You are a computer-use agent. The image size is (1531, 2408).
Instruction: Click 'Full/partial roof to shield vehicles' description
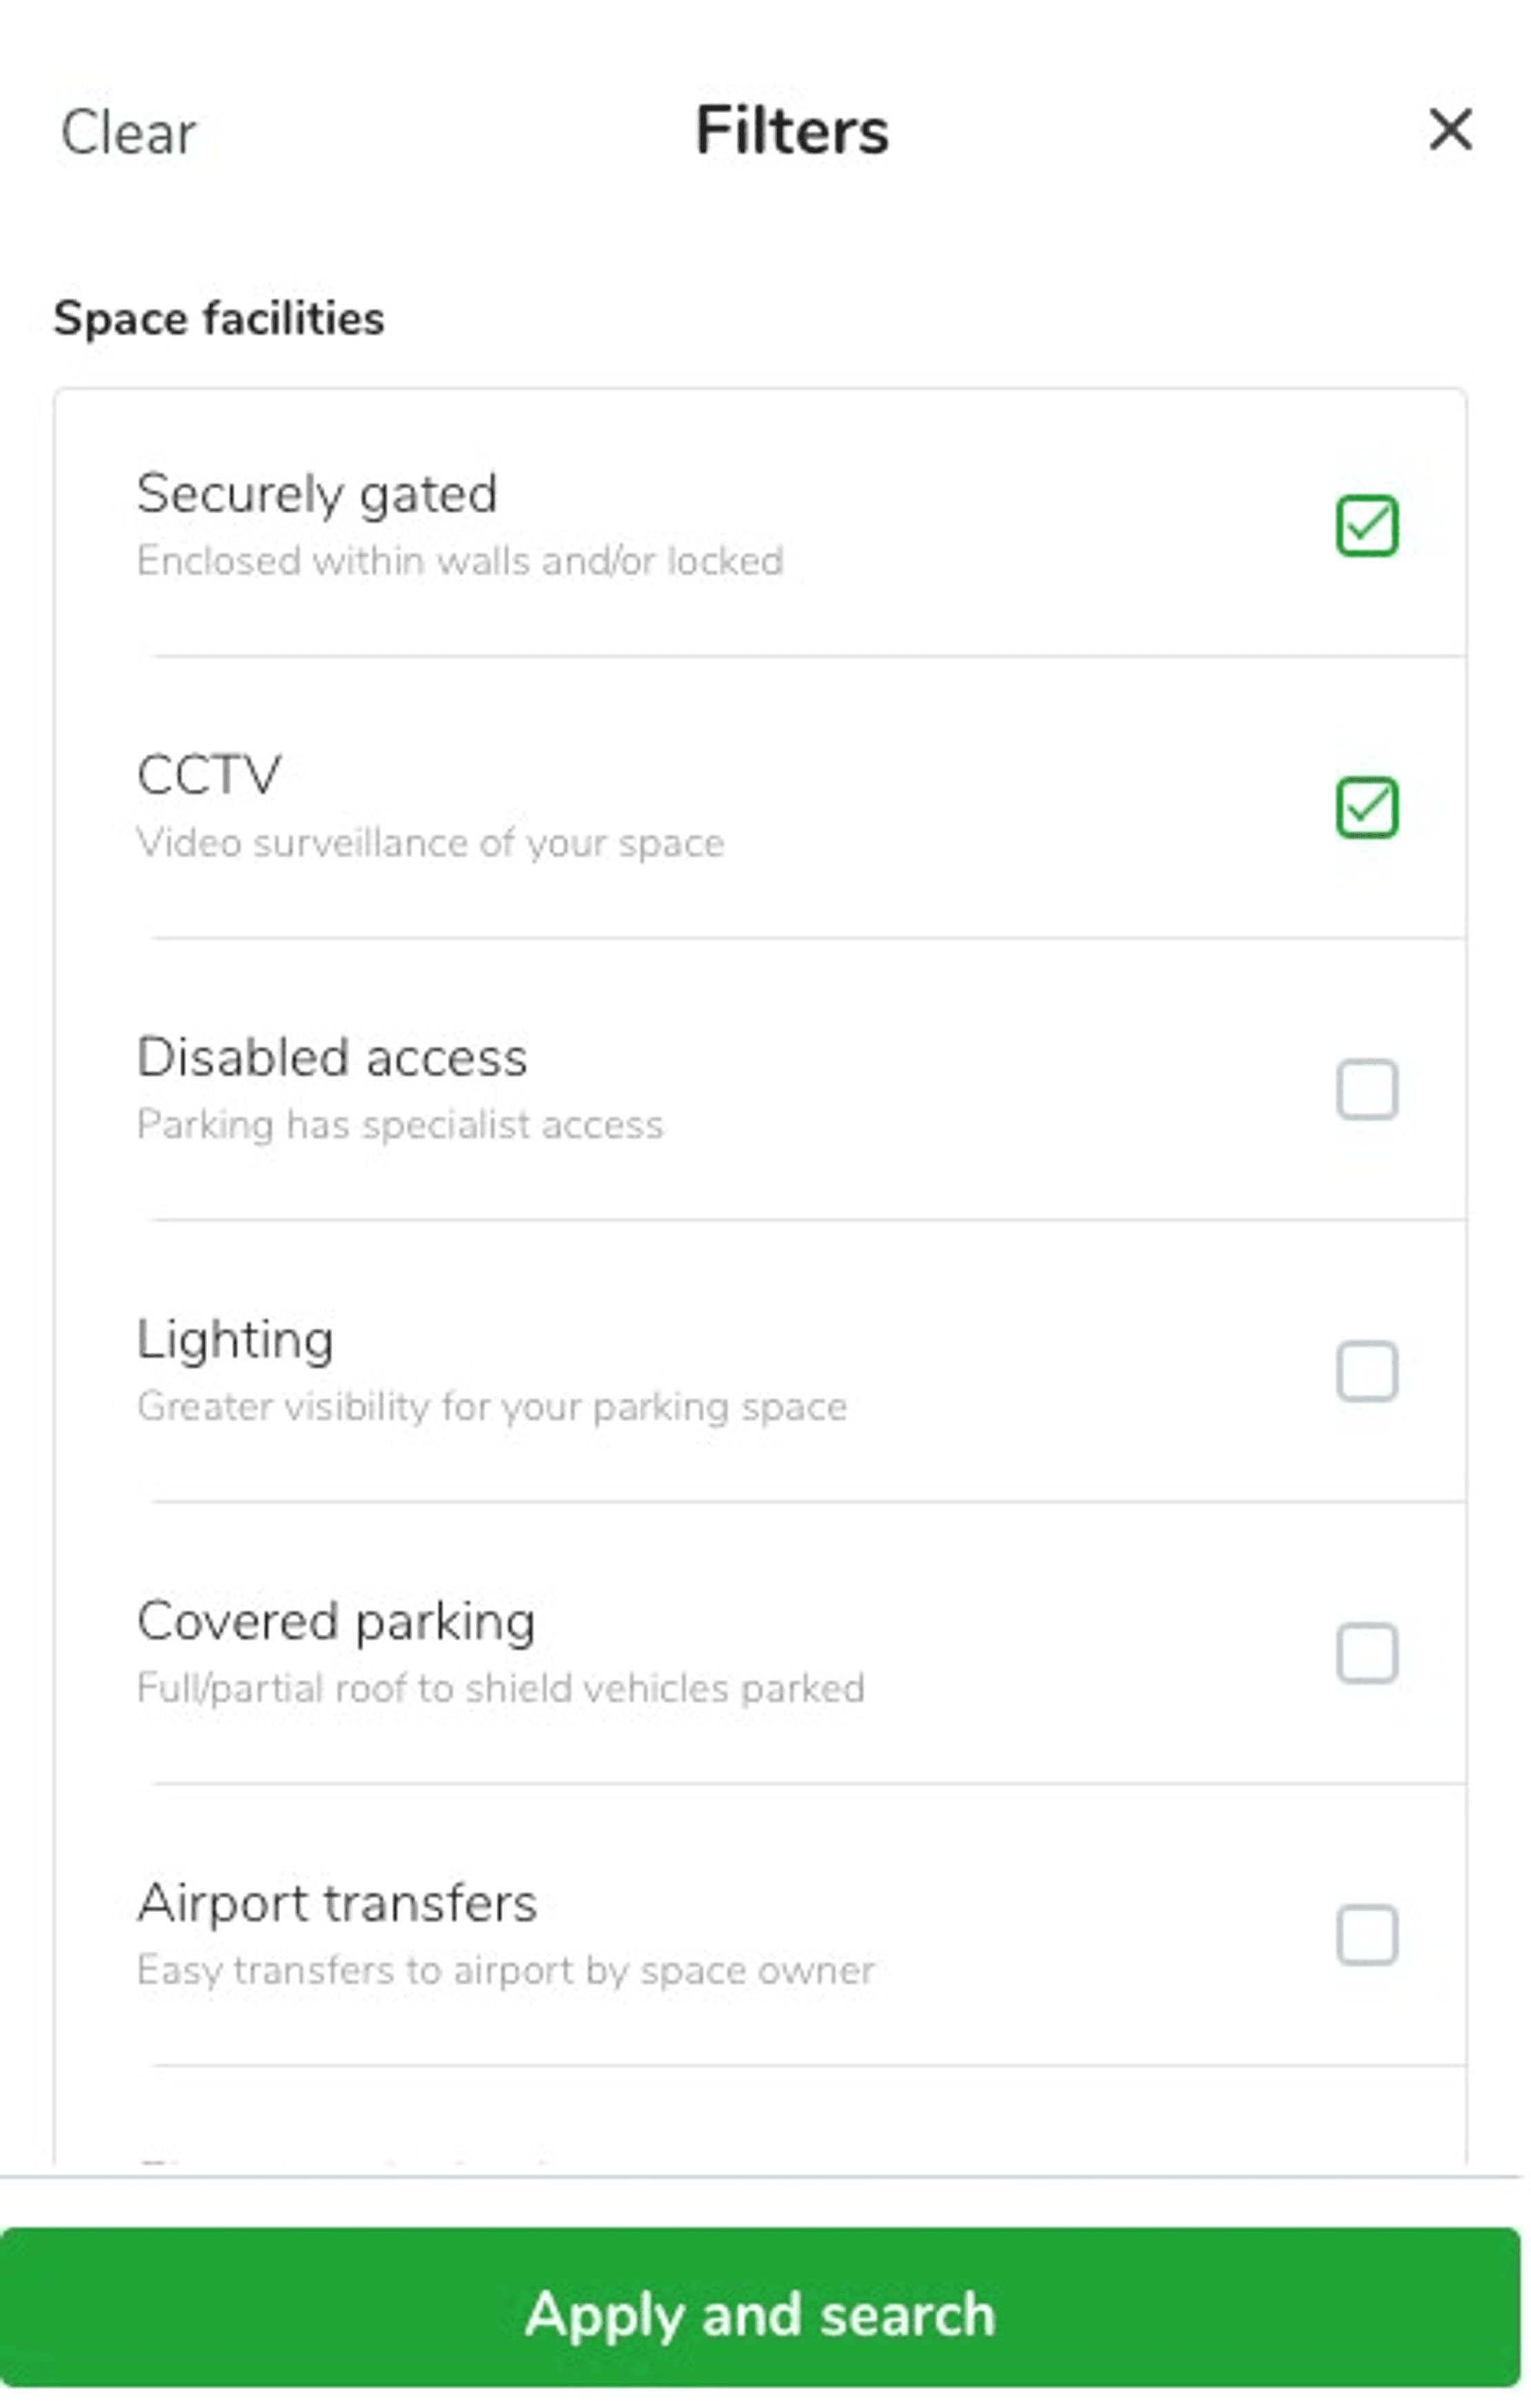coord(500,1689)
